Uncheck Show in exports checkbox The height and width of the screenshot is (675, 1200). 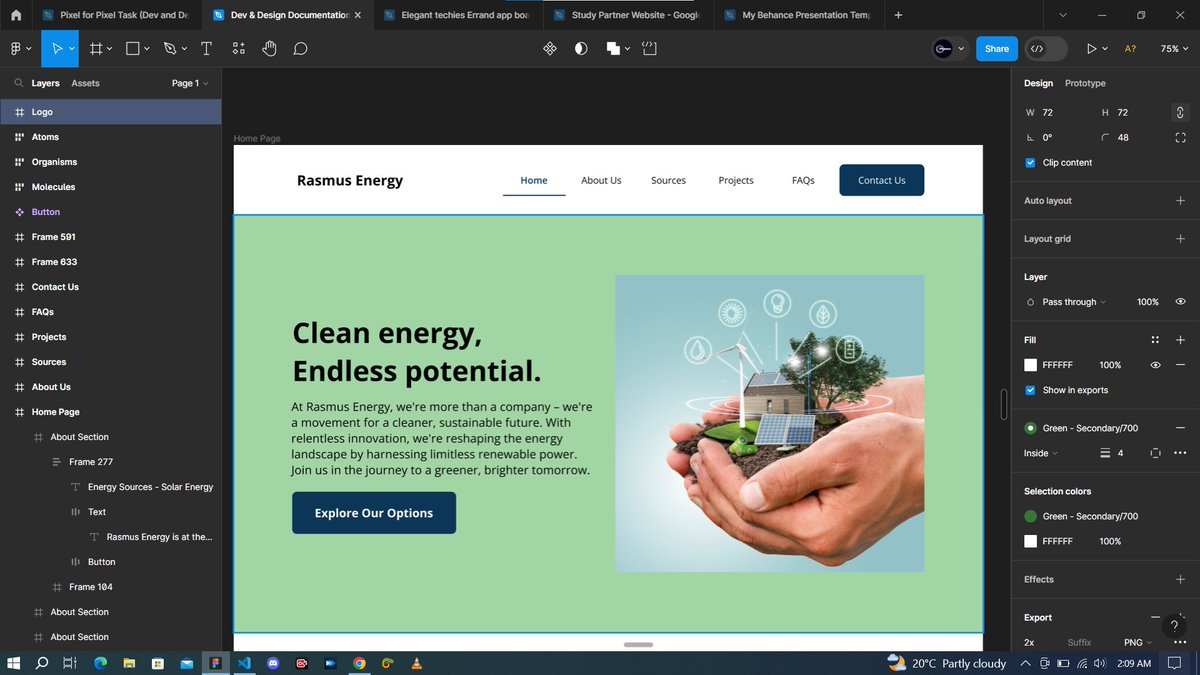(x=1031, y=390)
